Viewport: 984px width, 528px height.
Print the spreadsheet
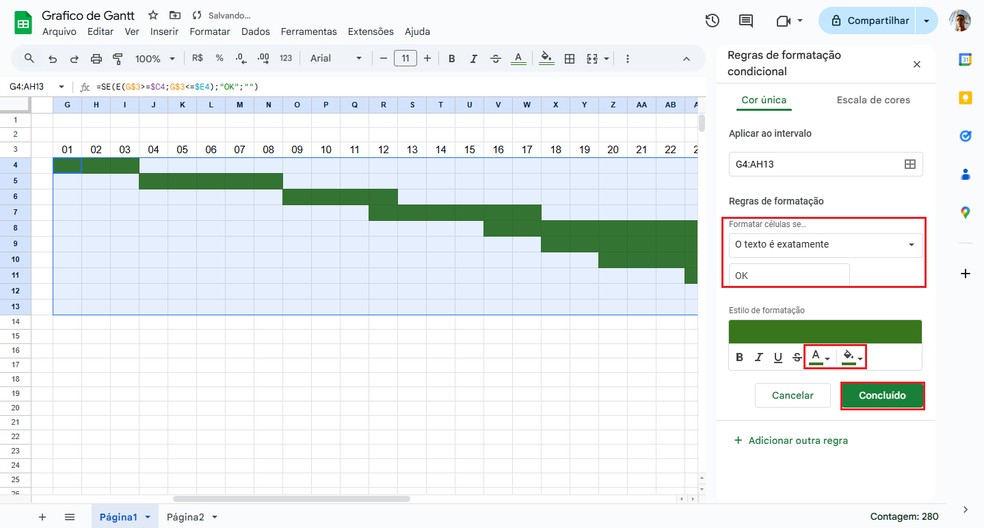pyautogui.click(x=96, y=58)
